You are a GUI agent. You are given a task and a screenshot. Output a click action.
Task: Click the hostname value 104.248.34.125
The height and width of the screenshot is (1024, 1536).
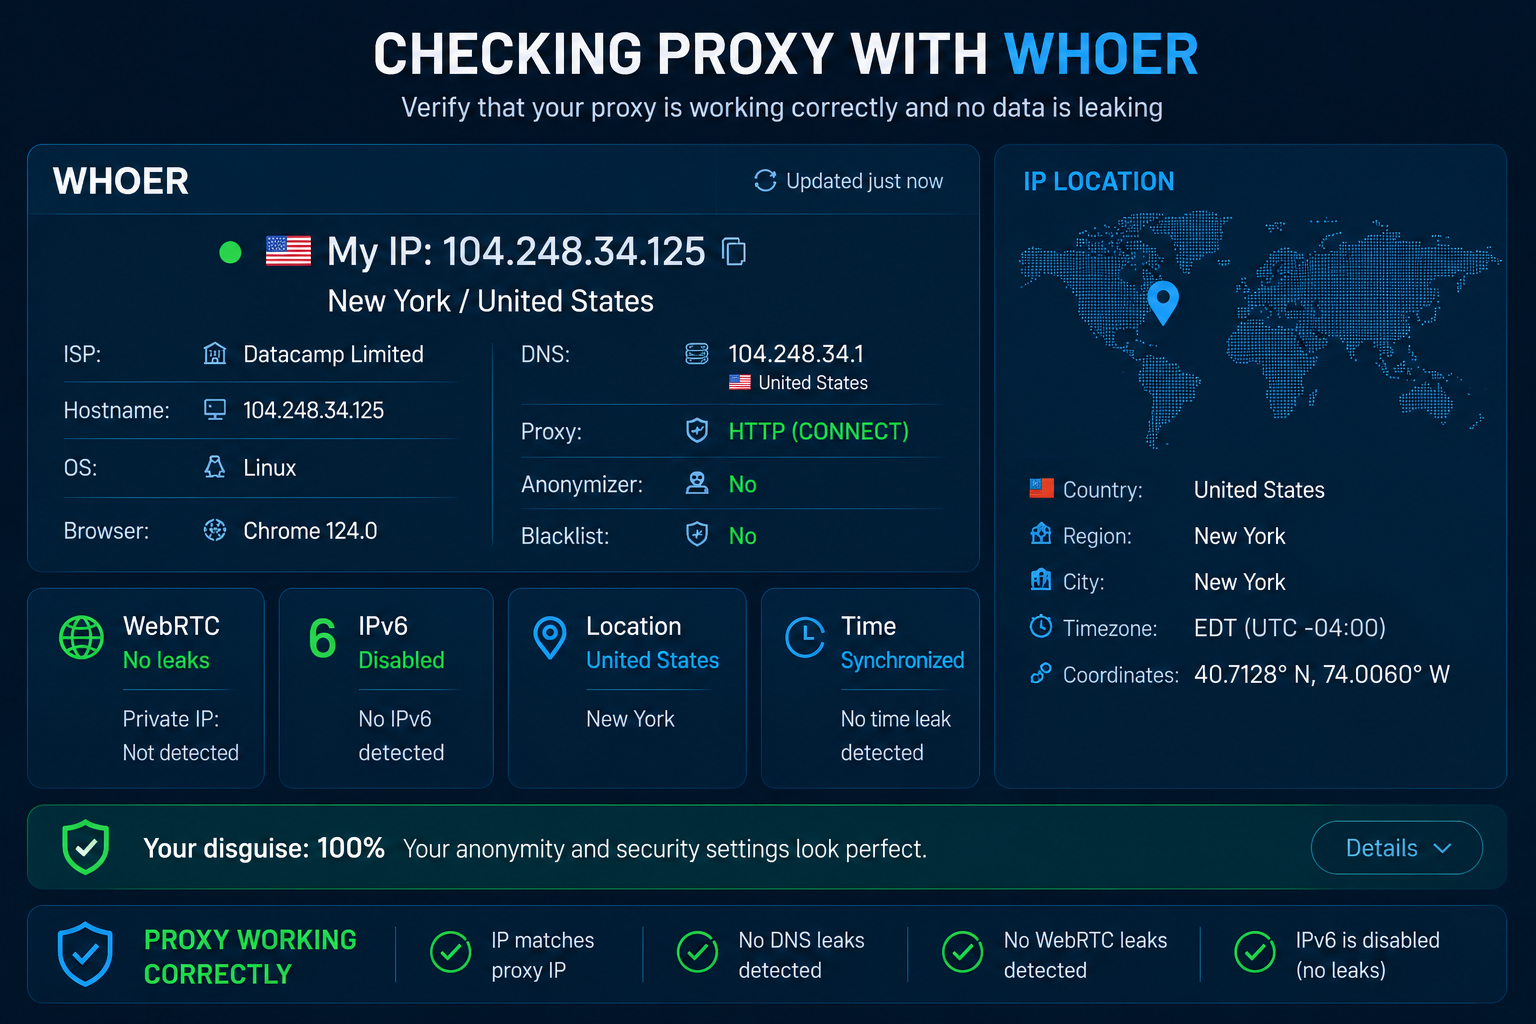[x=313, y=410]
